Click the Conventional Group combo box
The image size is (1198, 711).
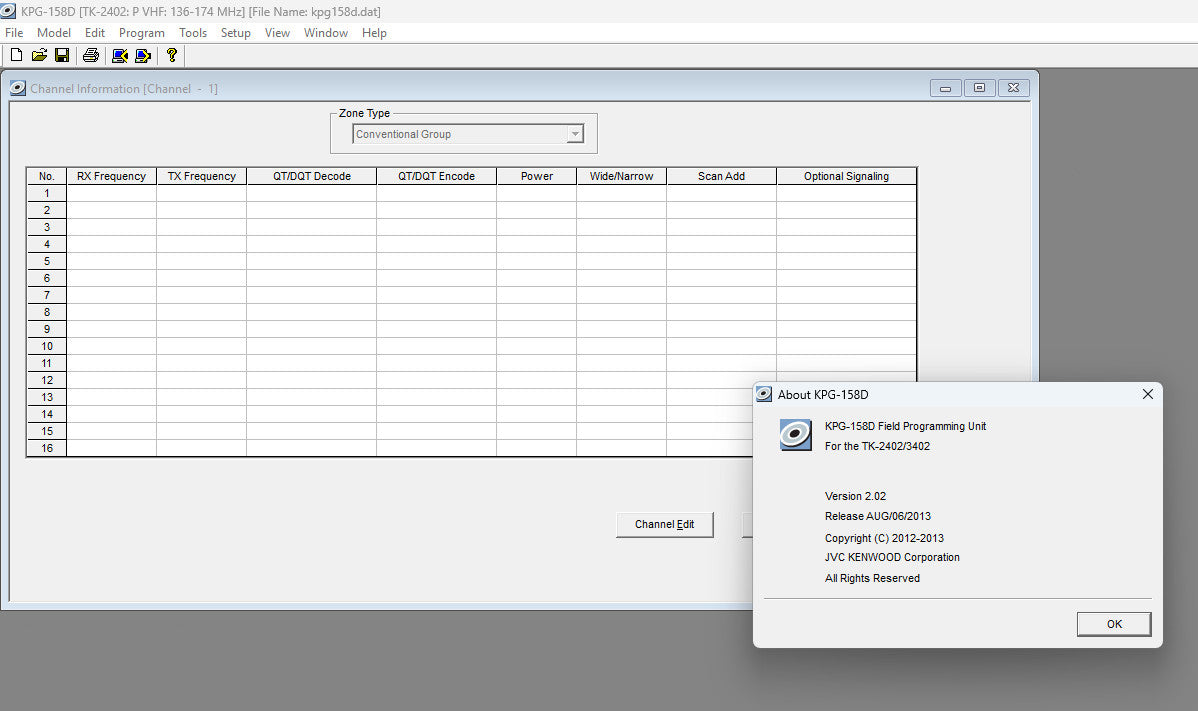468,134
